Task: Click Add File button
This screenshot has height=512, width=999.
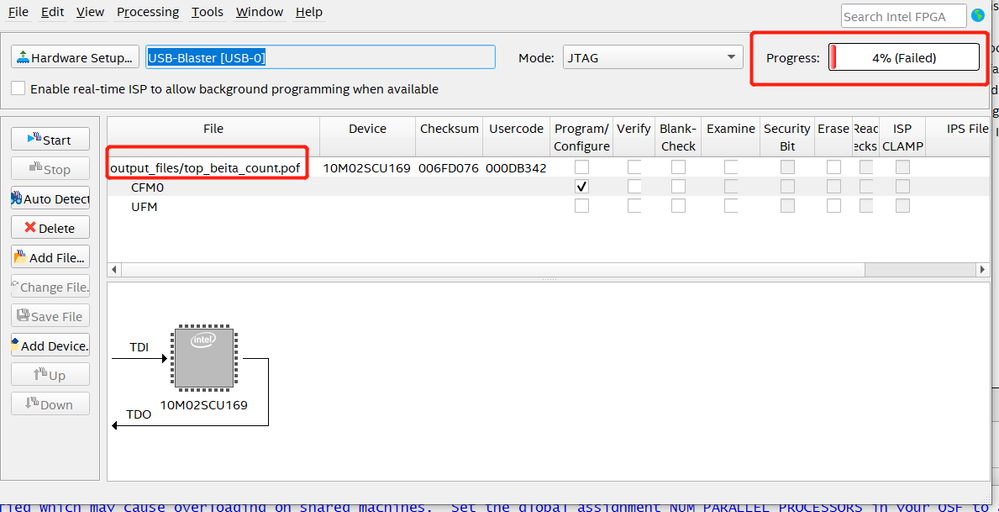Action: pos(50,257)
